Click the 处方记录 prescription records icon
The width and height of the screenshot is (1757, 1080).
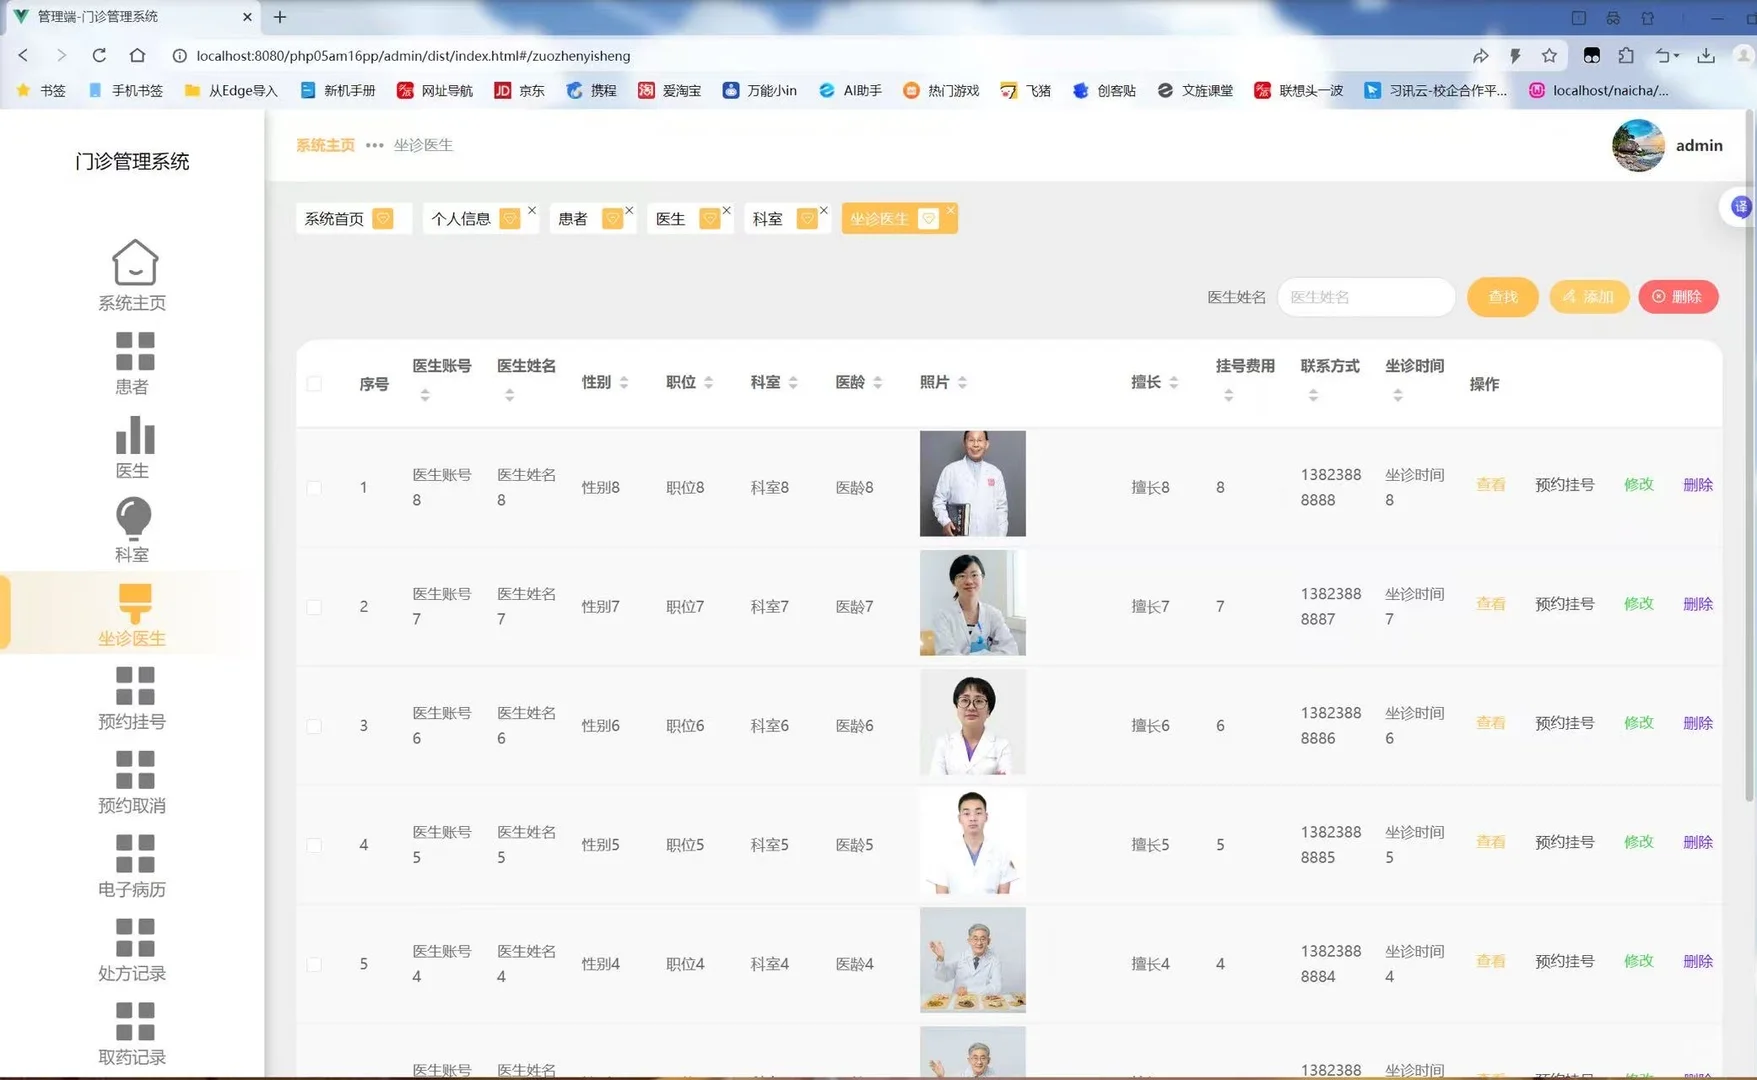pyautogui.click(x=133, y=936)
